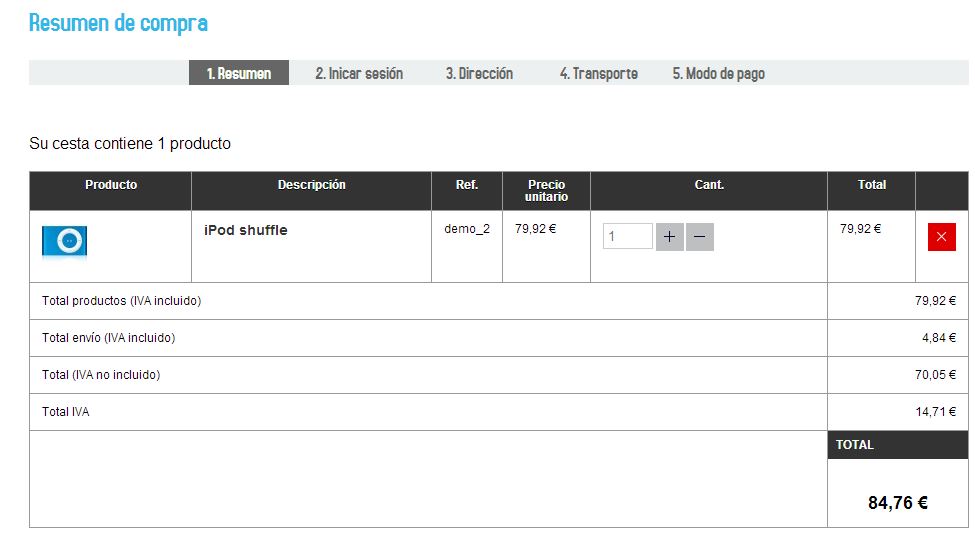Click the 'Resumen de compra' heading
The width and height of the screenshot is (975, 534).
(x=118, y=23)
